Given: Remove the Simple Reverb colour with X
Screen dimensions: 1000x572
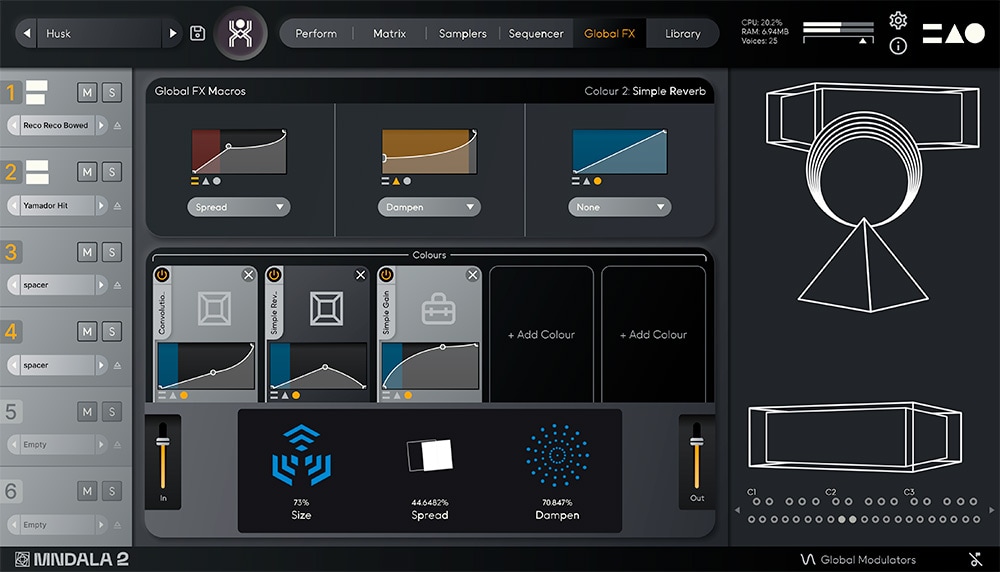Looking at the screenshot, I should coord(360,275).
